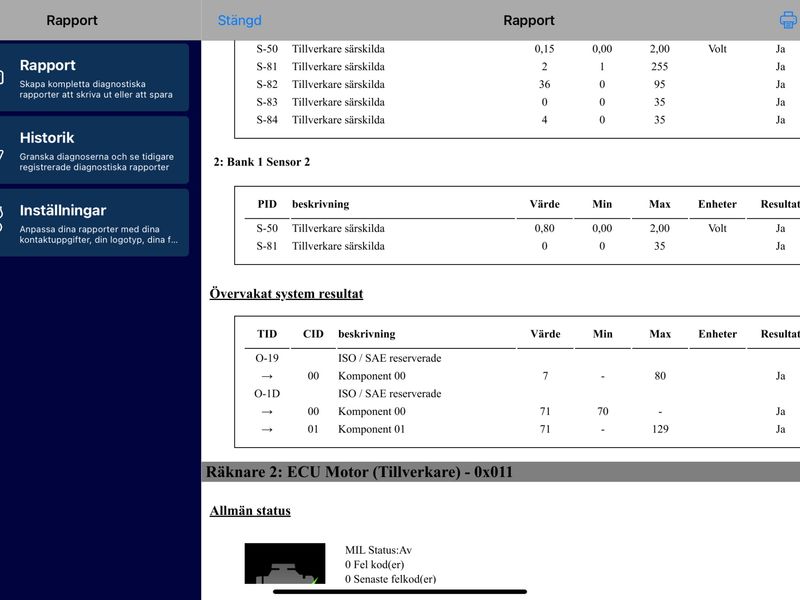Click the home indicator bar at bottom
The width and height of the screenshot is (800, 600).
point(400,592)
